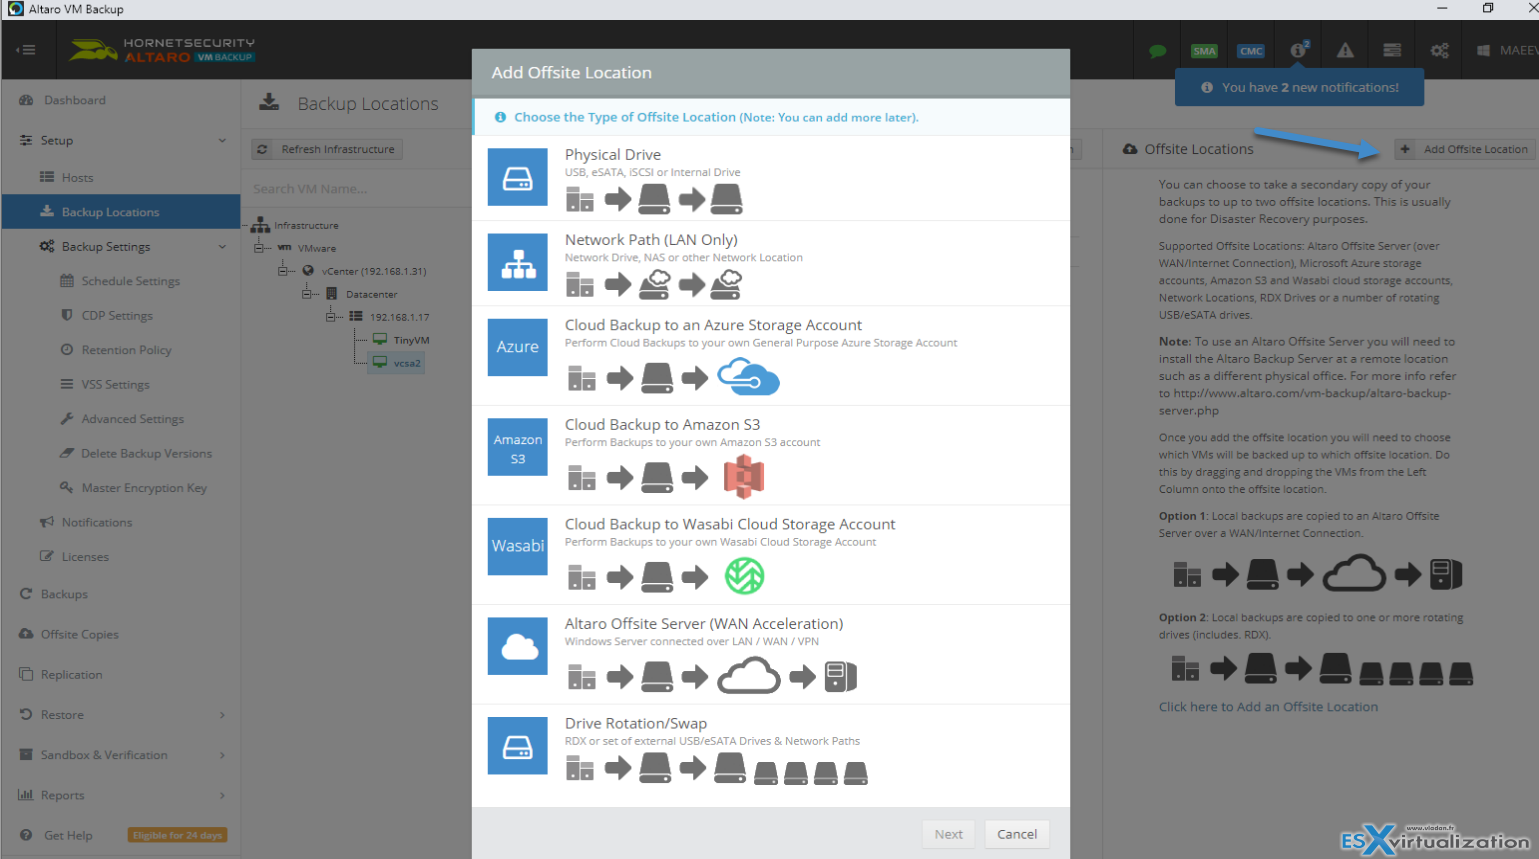This screenshot has height=859, width=1539.
Task: Open the chat bubble icon in header
Action: 1157,51
